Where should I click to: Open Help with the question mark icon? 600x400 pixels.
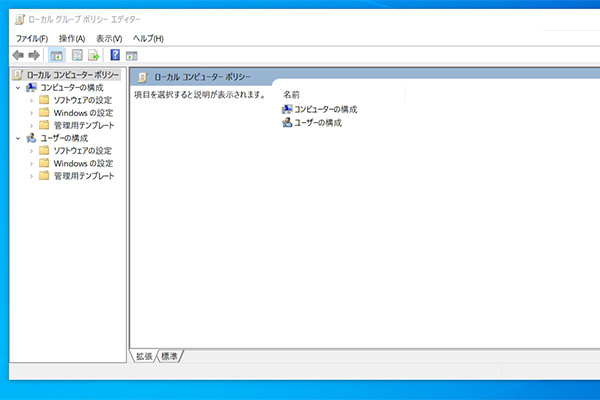click(x=115, y=55)
